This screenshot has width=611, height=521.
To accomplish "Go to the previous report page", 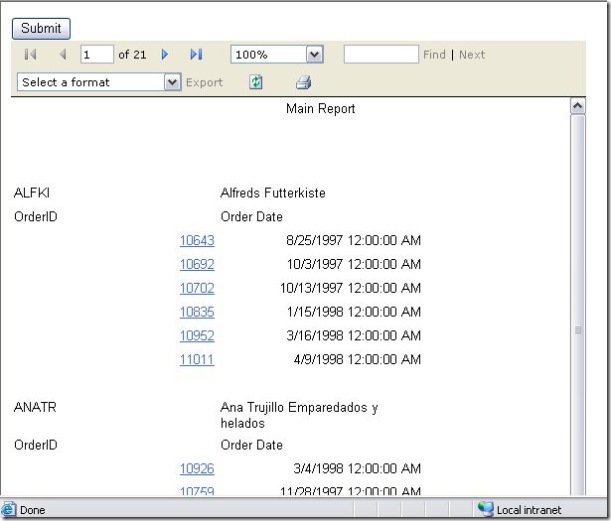I will tap(63, 54).
